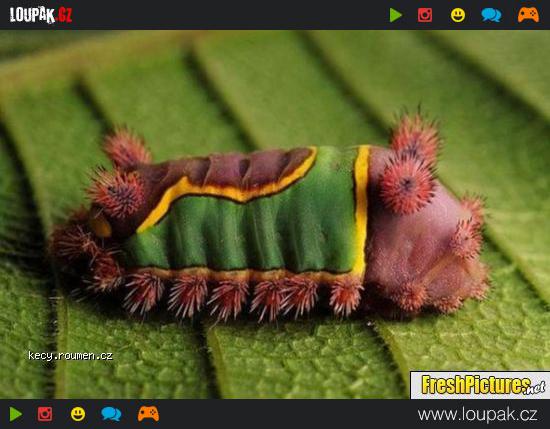Click the orange gamepad icon in bottom bar
The height and width of the screenshot is (429, 550).
coord(148,414)
